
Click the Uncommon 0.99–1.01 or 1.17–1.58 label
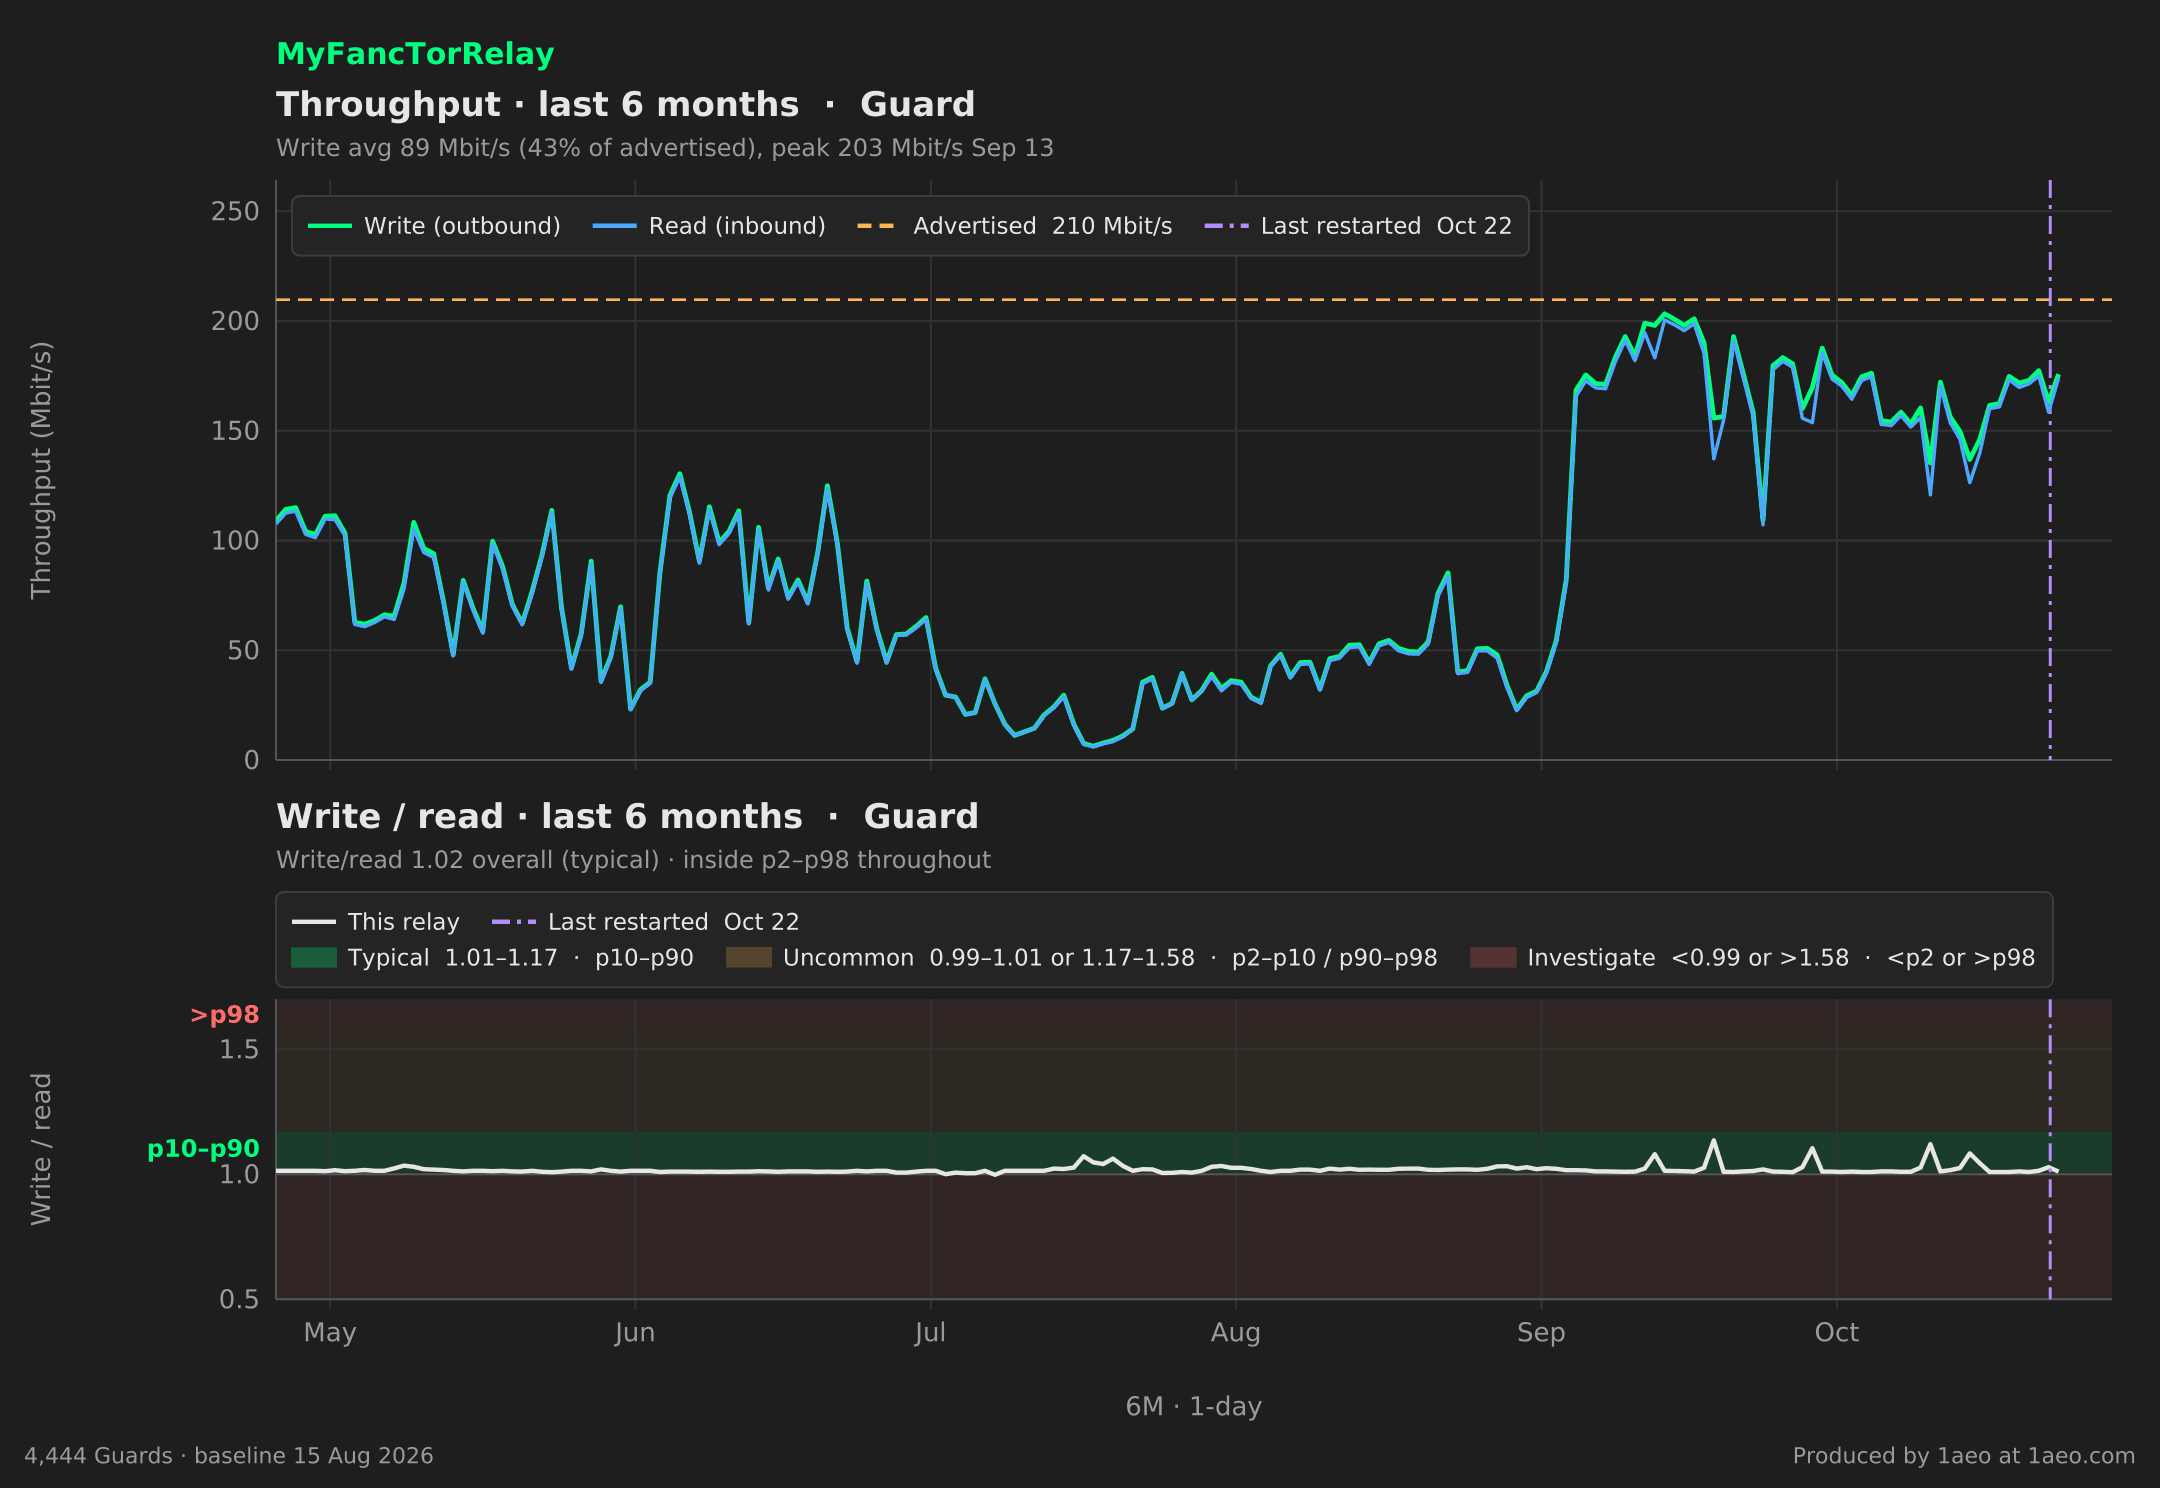coord(1110,958)
